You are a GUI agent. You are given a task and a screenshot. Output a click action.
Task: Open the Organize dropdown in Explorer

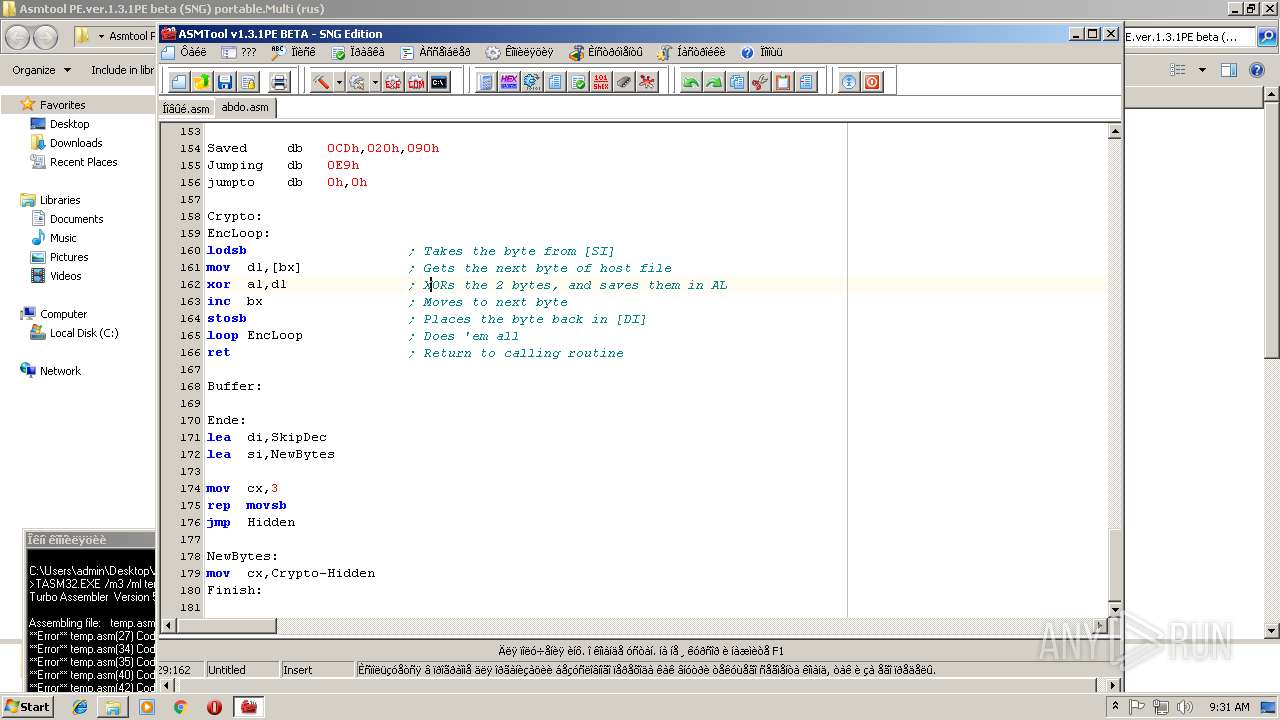tap(41, 70)
